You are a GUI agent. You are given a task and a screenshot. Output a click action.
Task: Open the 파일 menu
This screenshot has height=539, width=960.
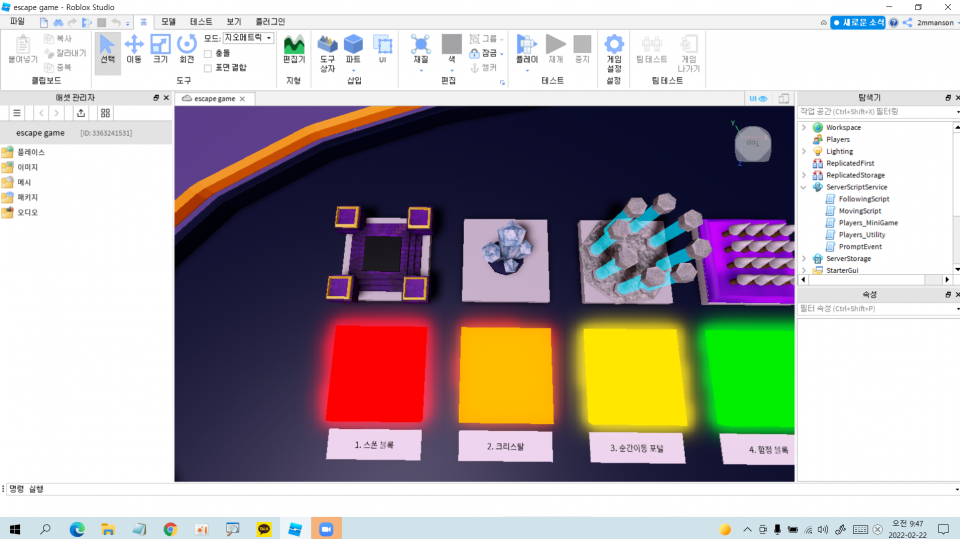point(17,21)
